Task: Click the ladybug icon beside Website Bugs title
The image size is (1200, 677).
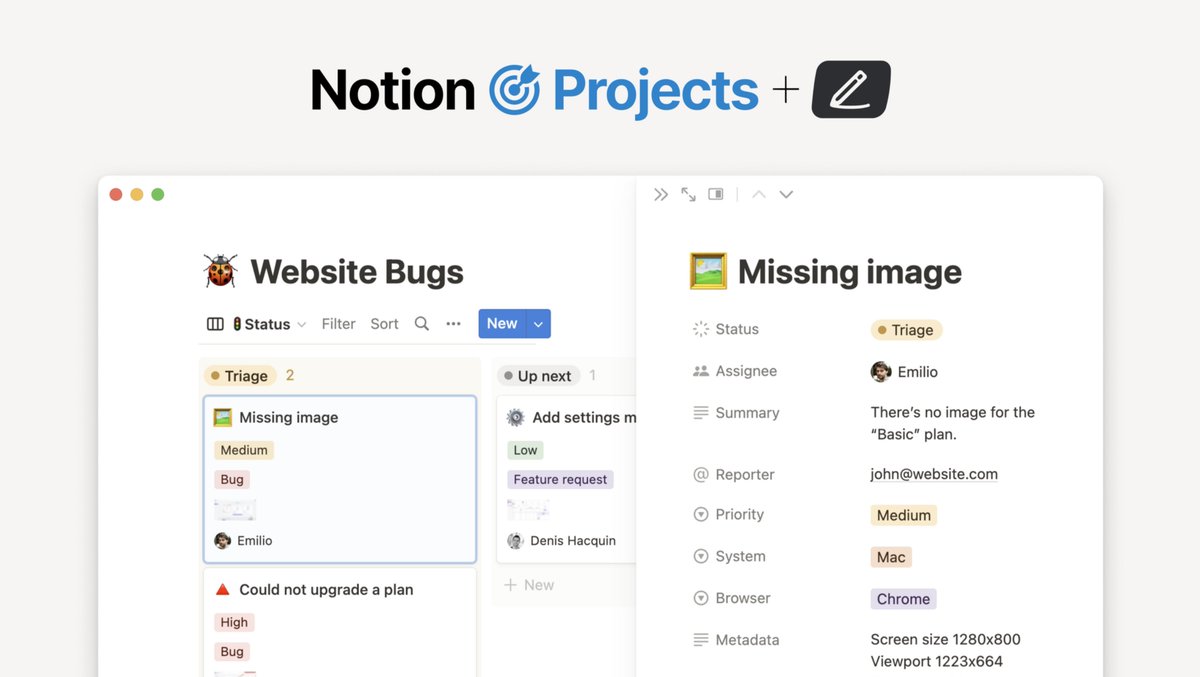Action: click(x=219, y=270)
